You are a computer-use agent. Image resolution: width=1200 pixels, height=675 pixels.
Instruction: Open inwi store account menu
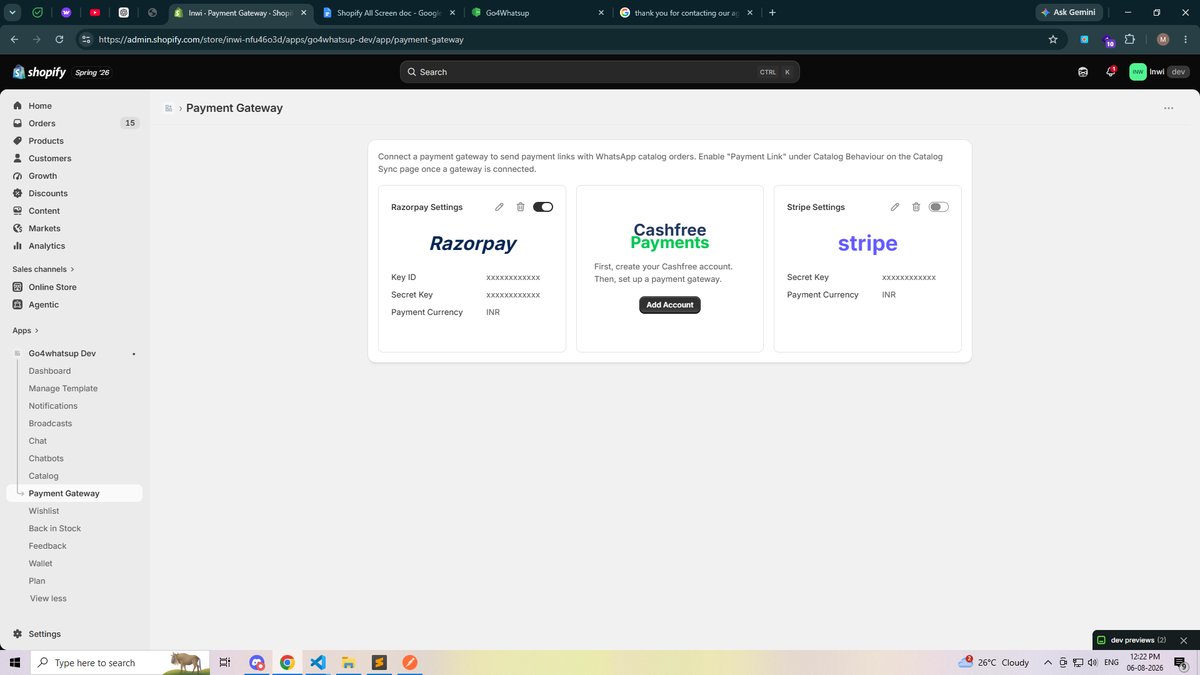(x=1159, y=72)
